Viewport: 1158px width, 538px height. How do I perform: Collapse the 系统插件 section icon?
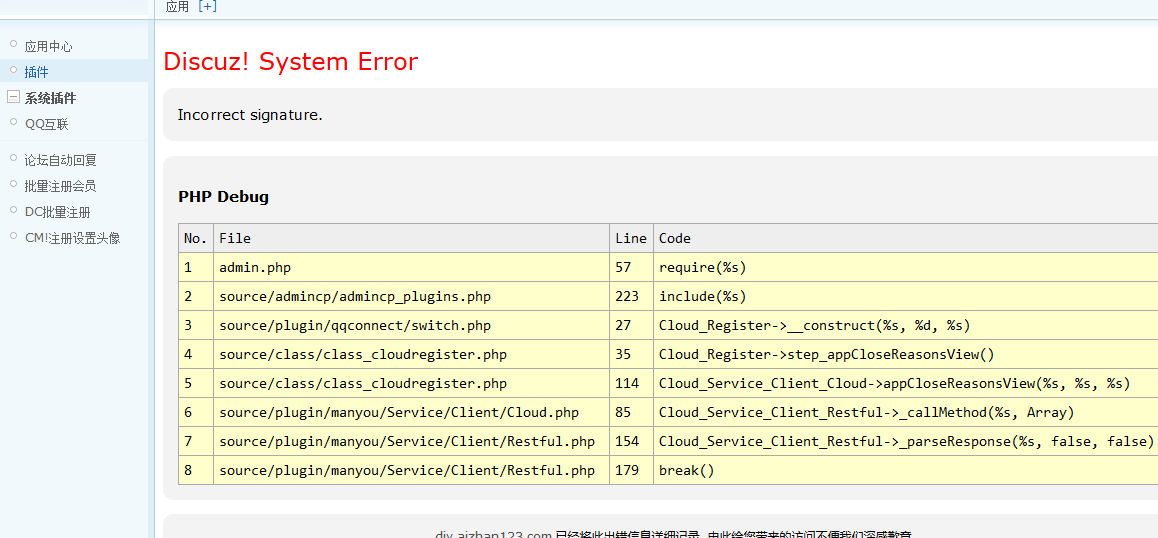click(x=13, y=97)
